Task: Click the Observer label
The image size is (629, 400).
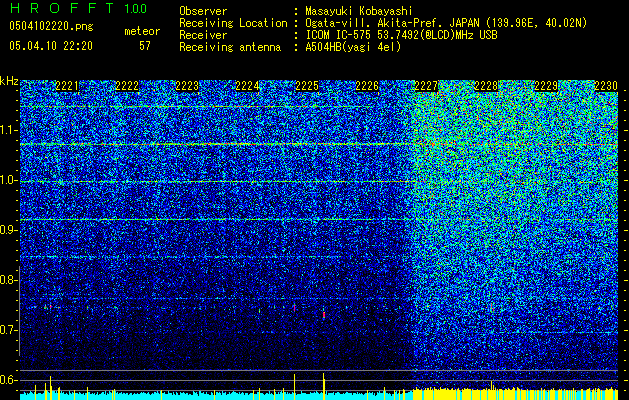Action: 203,11
